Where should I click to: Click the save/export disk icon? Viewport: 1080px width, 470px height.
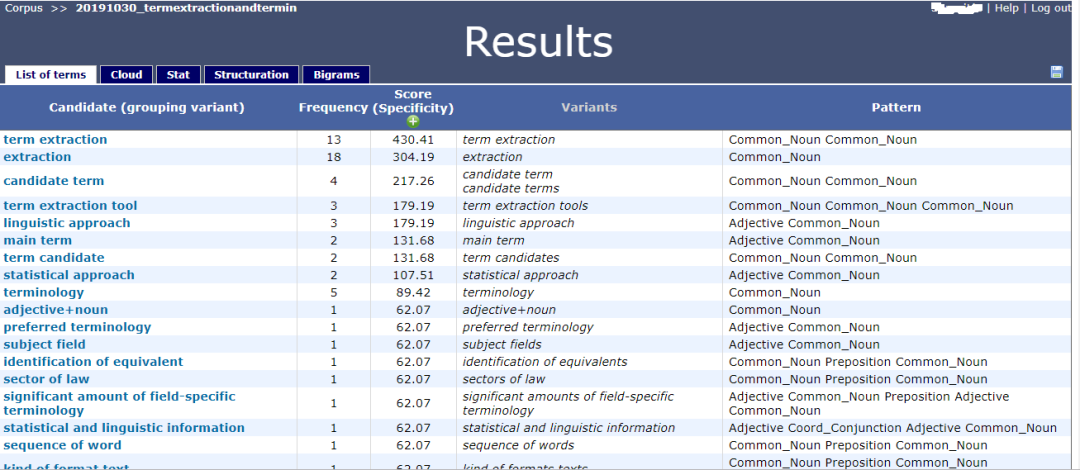pos(1057,72)
